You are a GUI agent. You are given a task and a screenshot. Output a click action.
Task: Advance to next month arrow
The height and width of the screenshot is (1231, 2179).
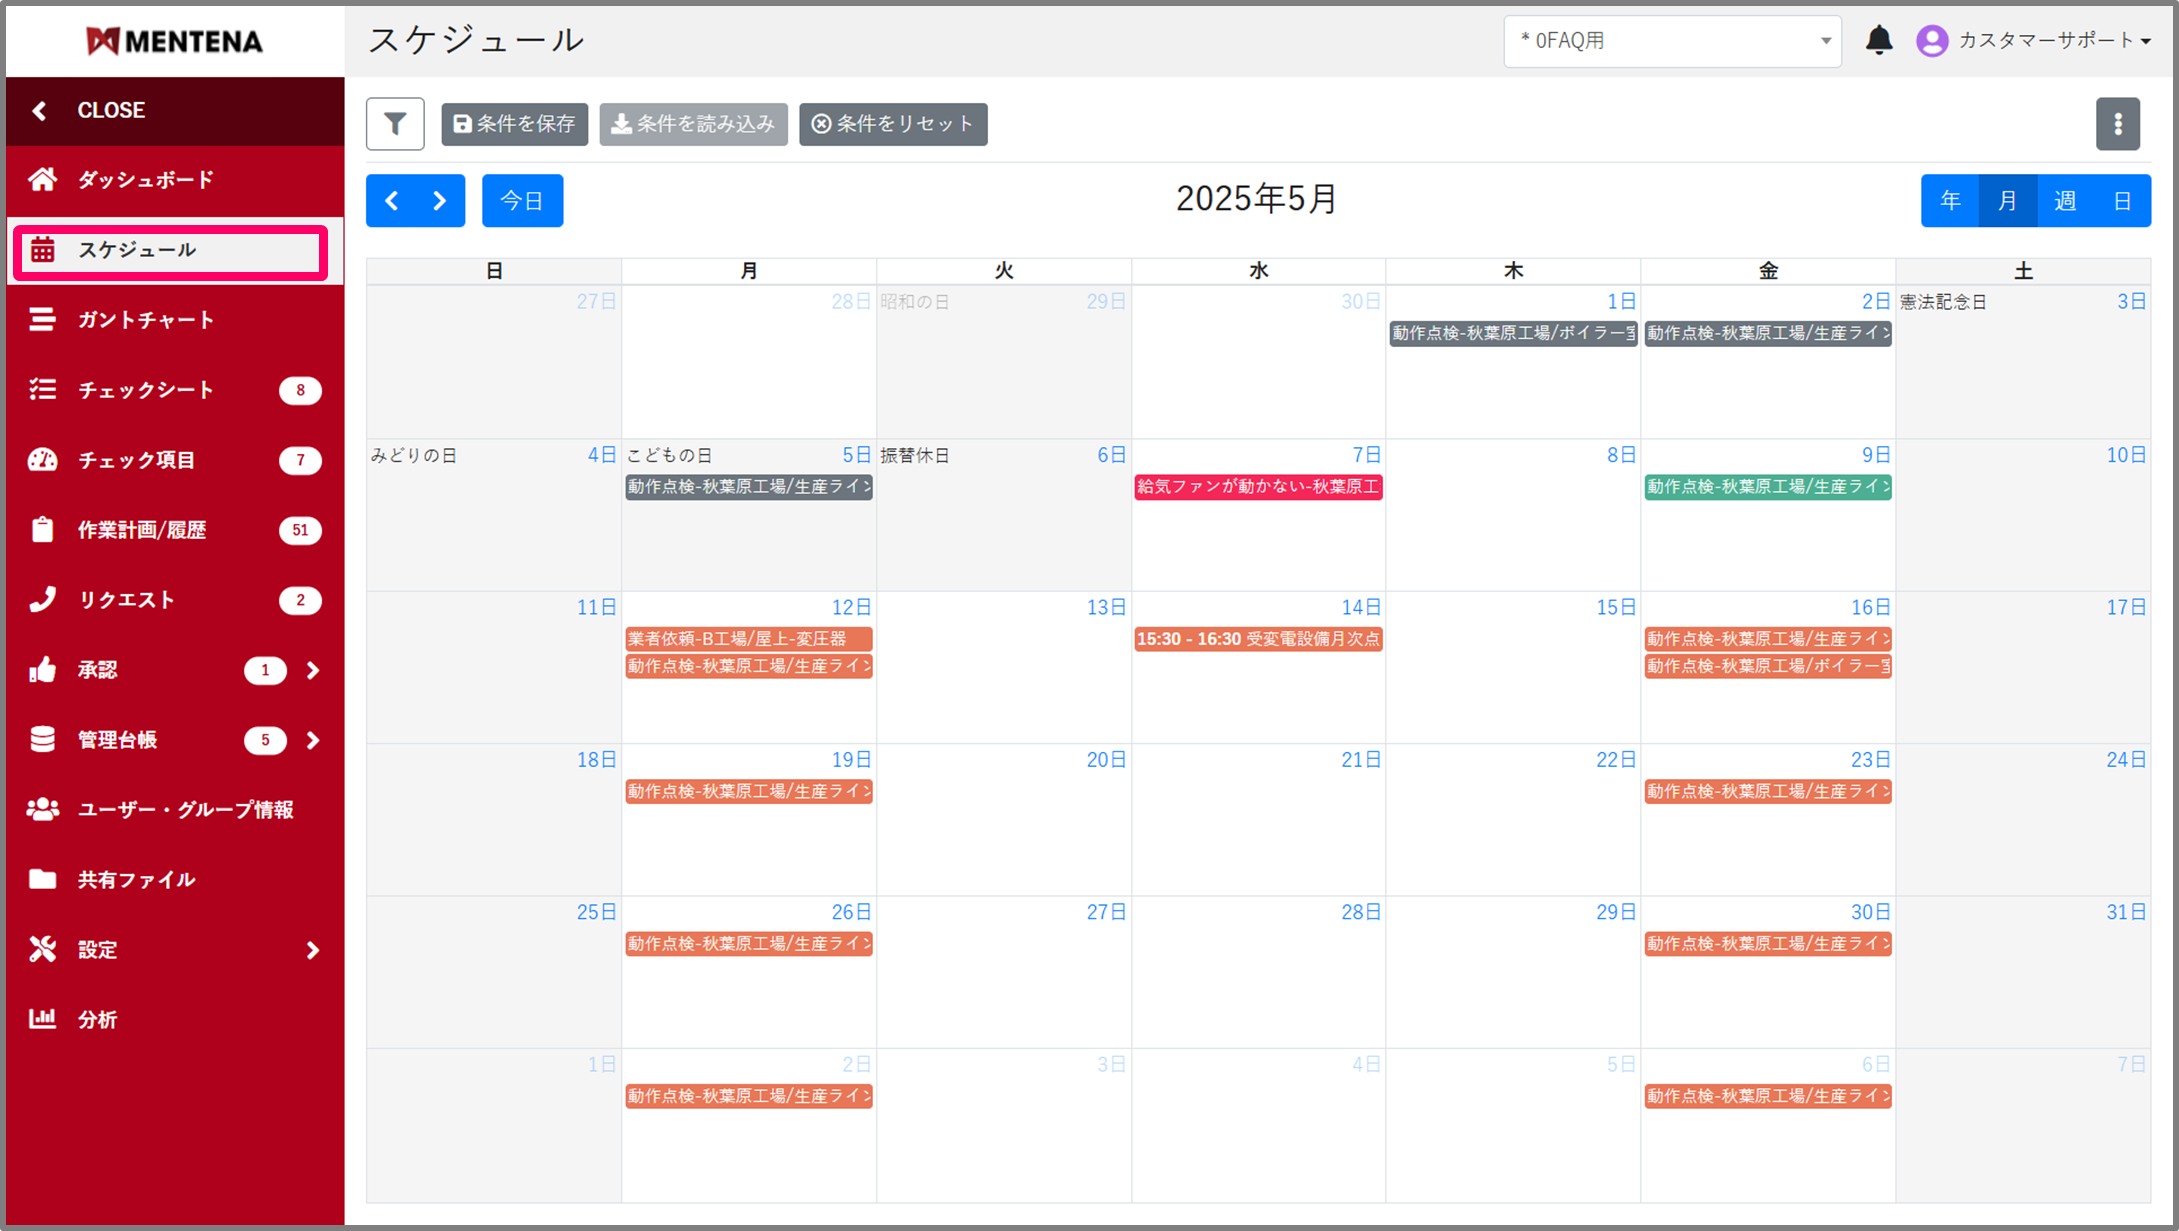click(439, 201)
